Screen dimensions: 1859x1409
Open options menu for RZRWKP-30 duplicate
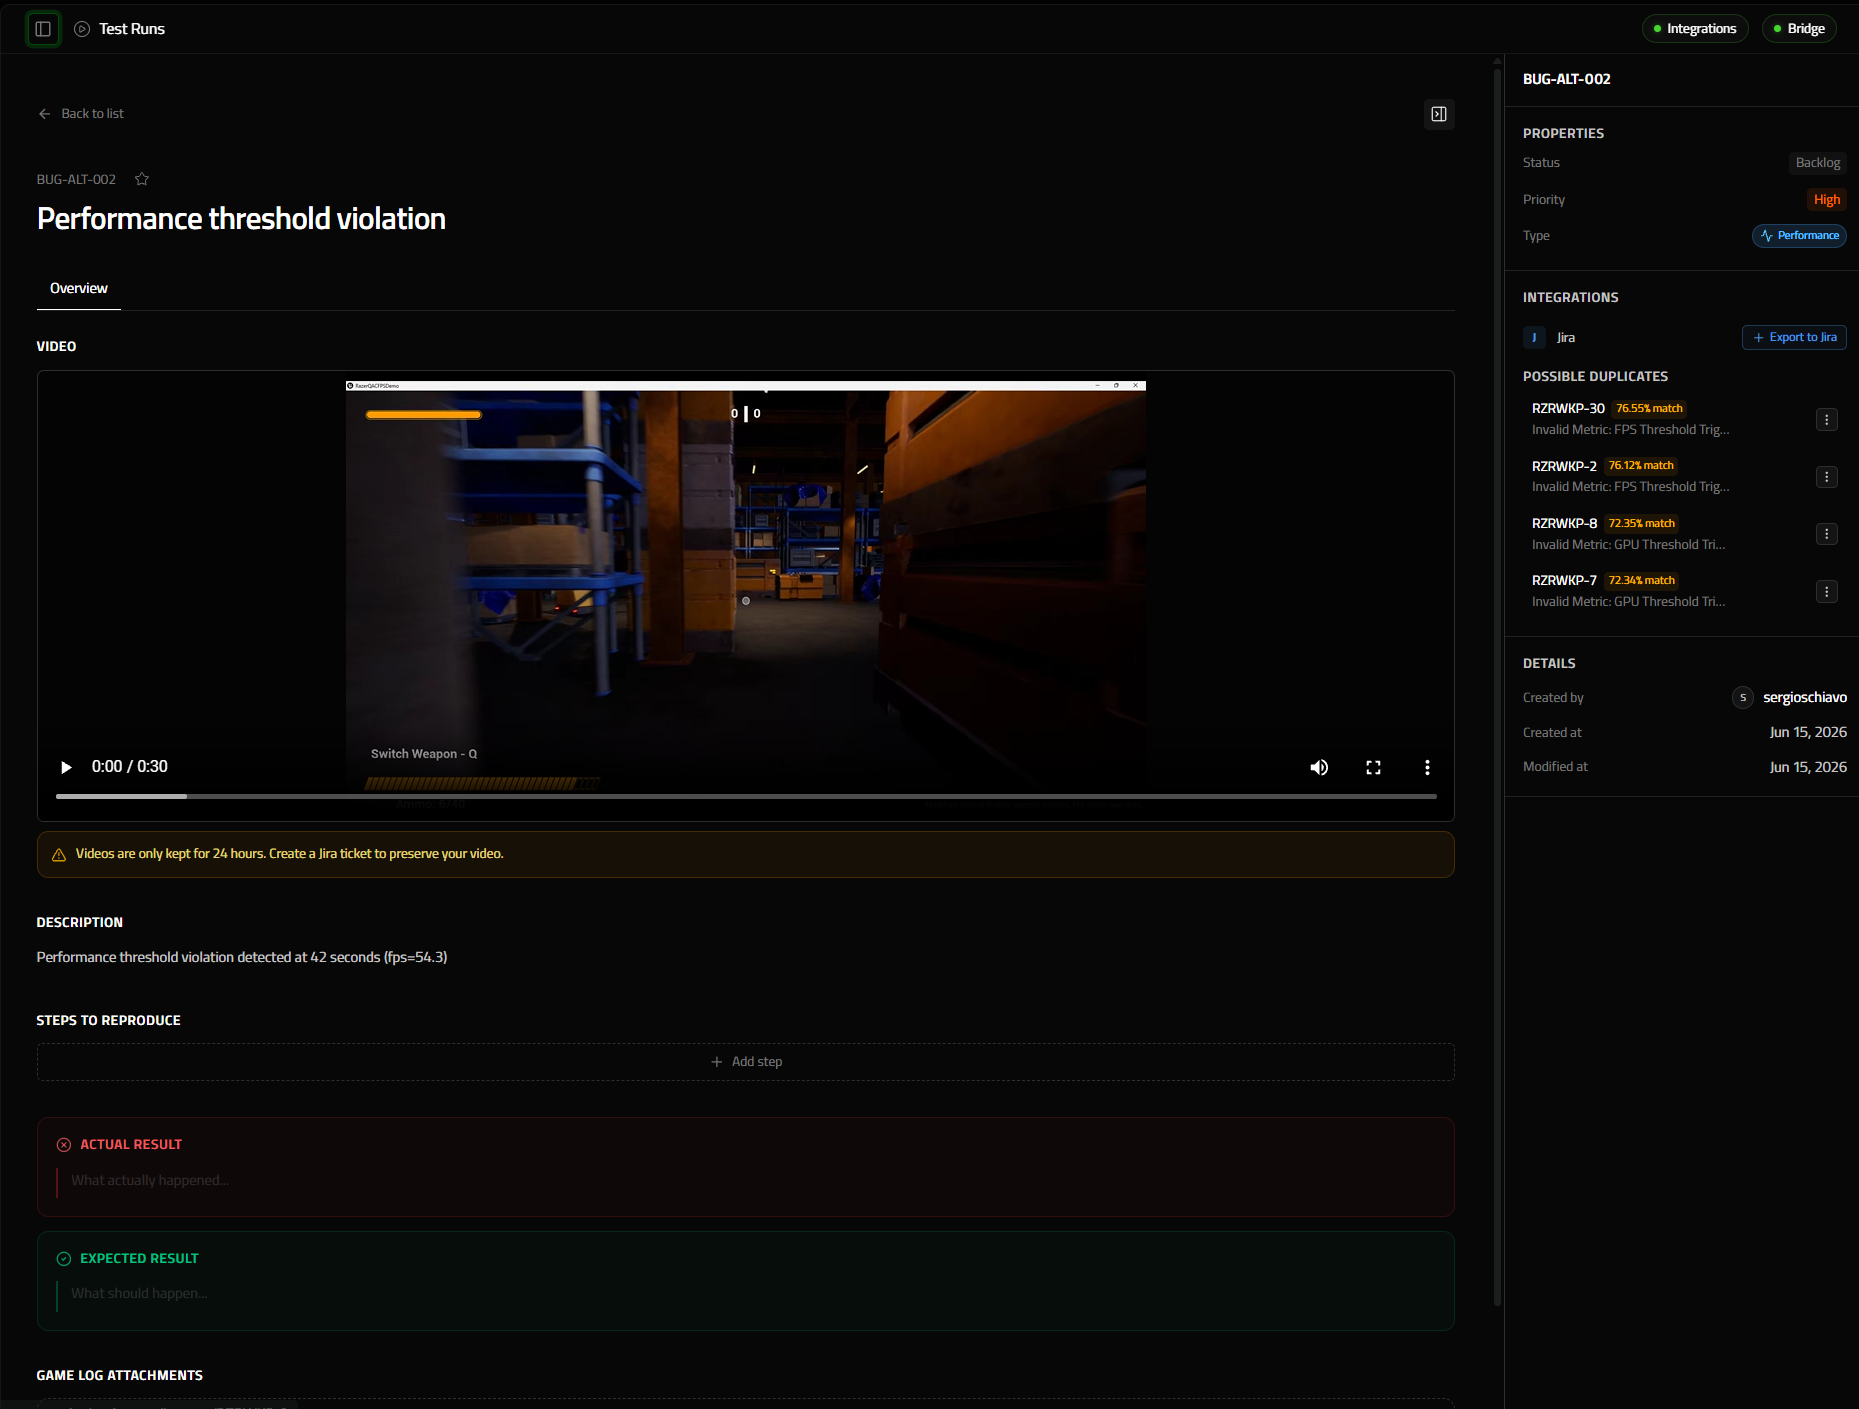tap(1826, 420)
